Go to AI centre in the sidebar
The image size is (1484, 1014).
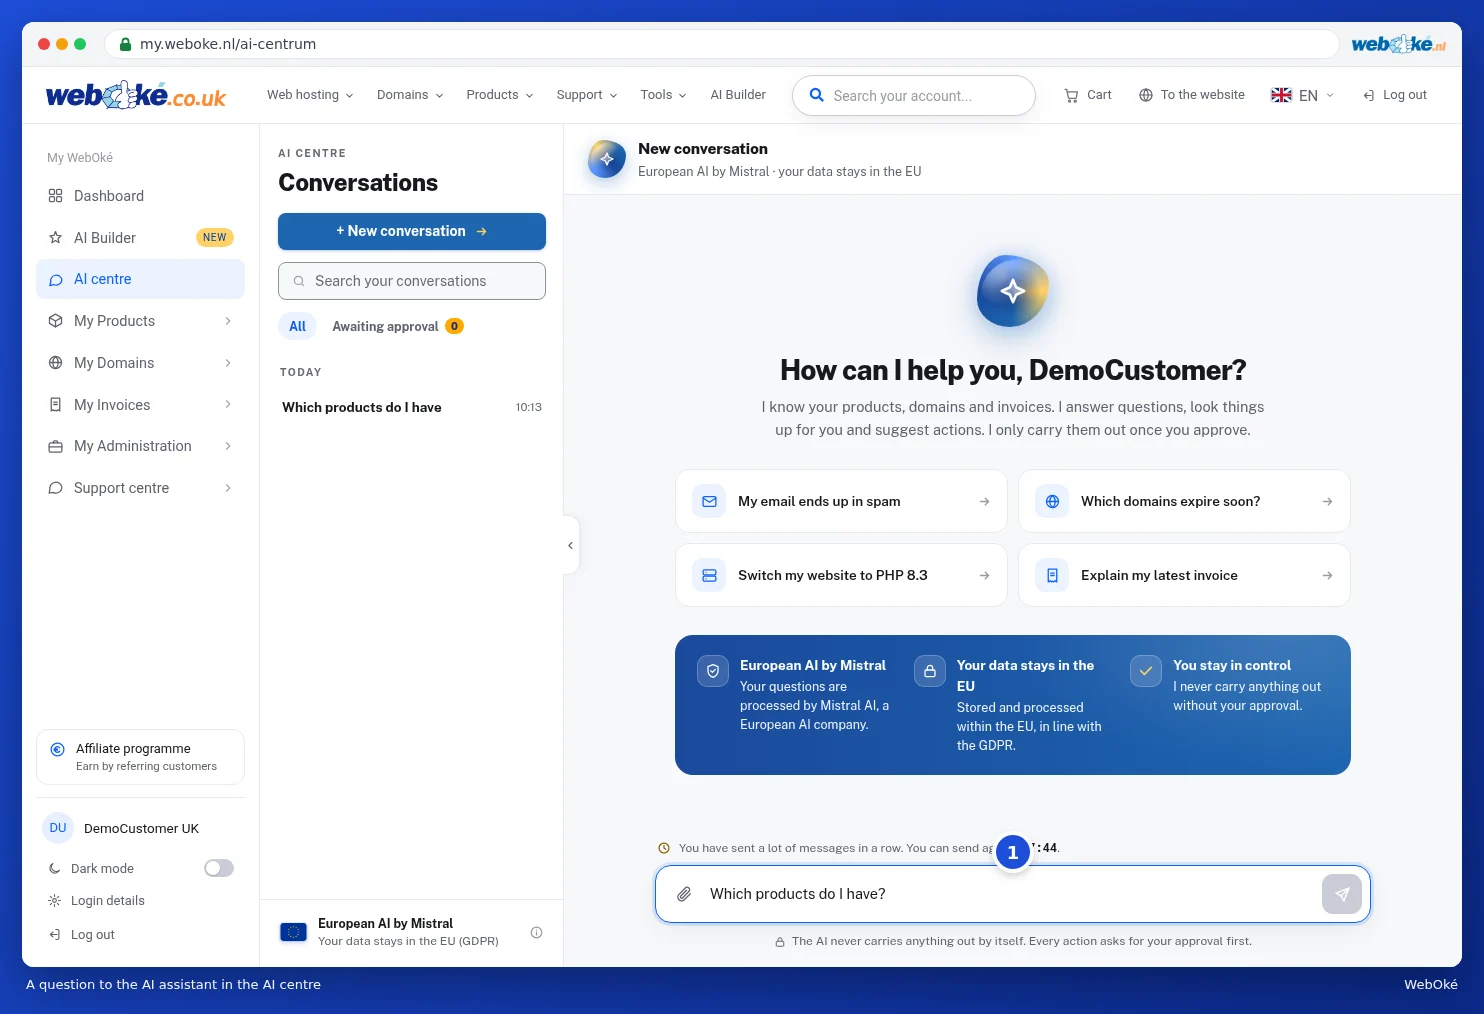point(140,279)
